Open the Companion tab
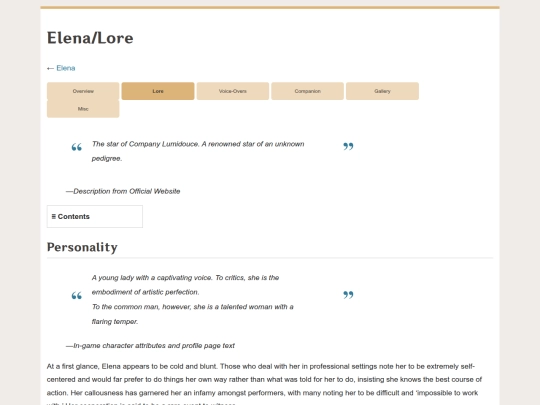 [x=308, y=91]
